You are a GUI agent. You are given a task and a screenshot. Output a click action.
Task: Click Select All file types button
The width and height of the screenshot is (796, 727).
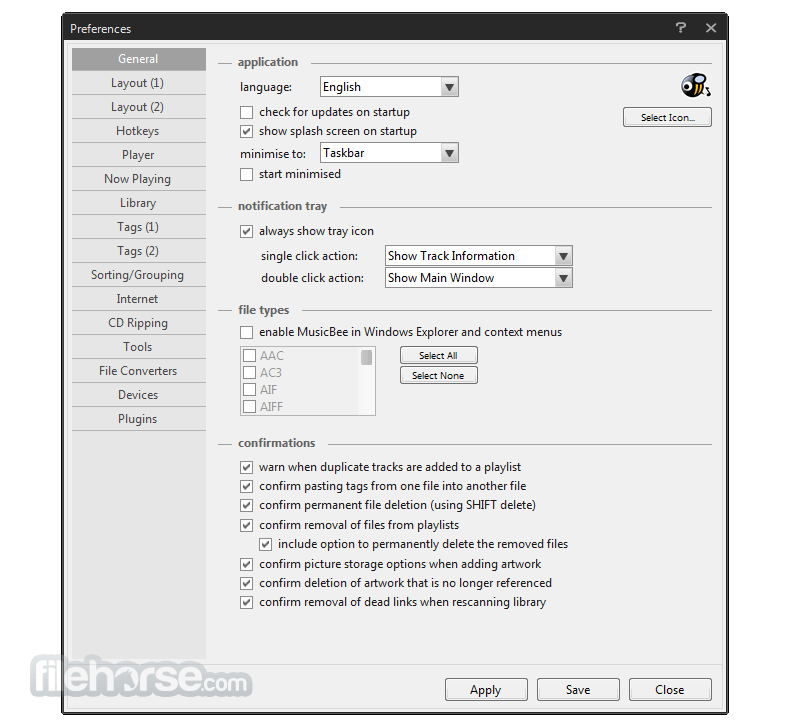pos(438,355)
